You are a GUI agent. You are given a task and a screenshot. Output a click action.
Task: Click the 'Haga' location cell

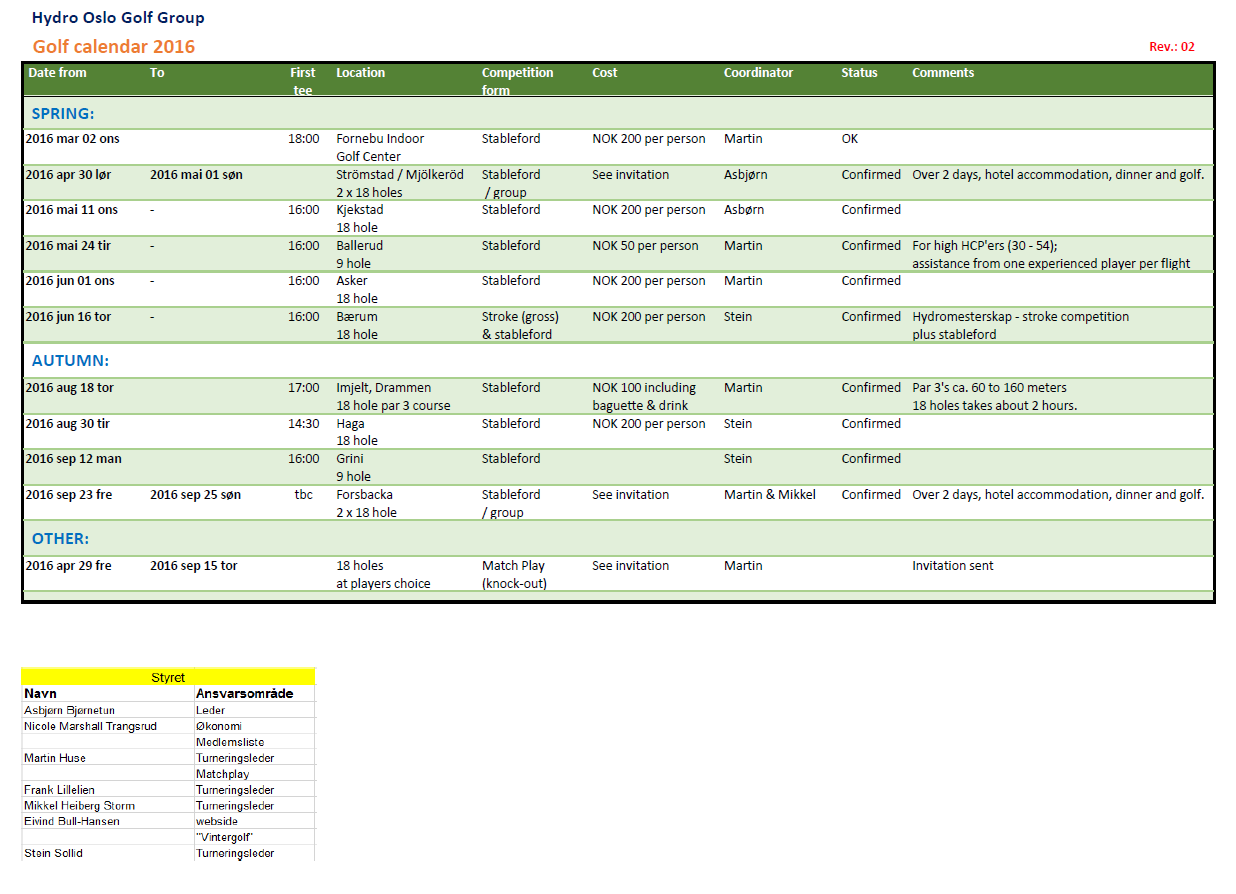pos(350,424)
